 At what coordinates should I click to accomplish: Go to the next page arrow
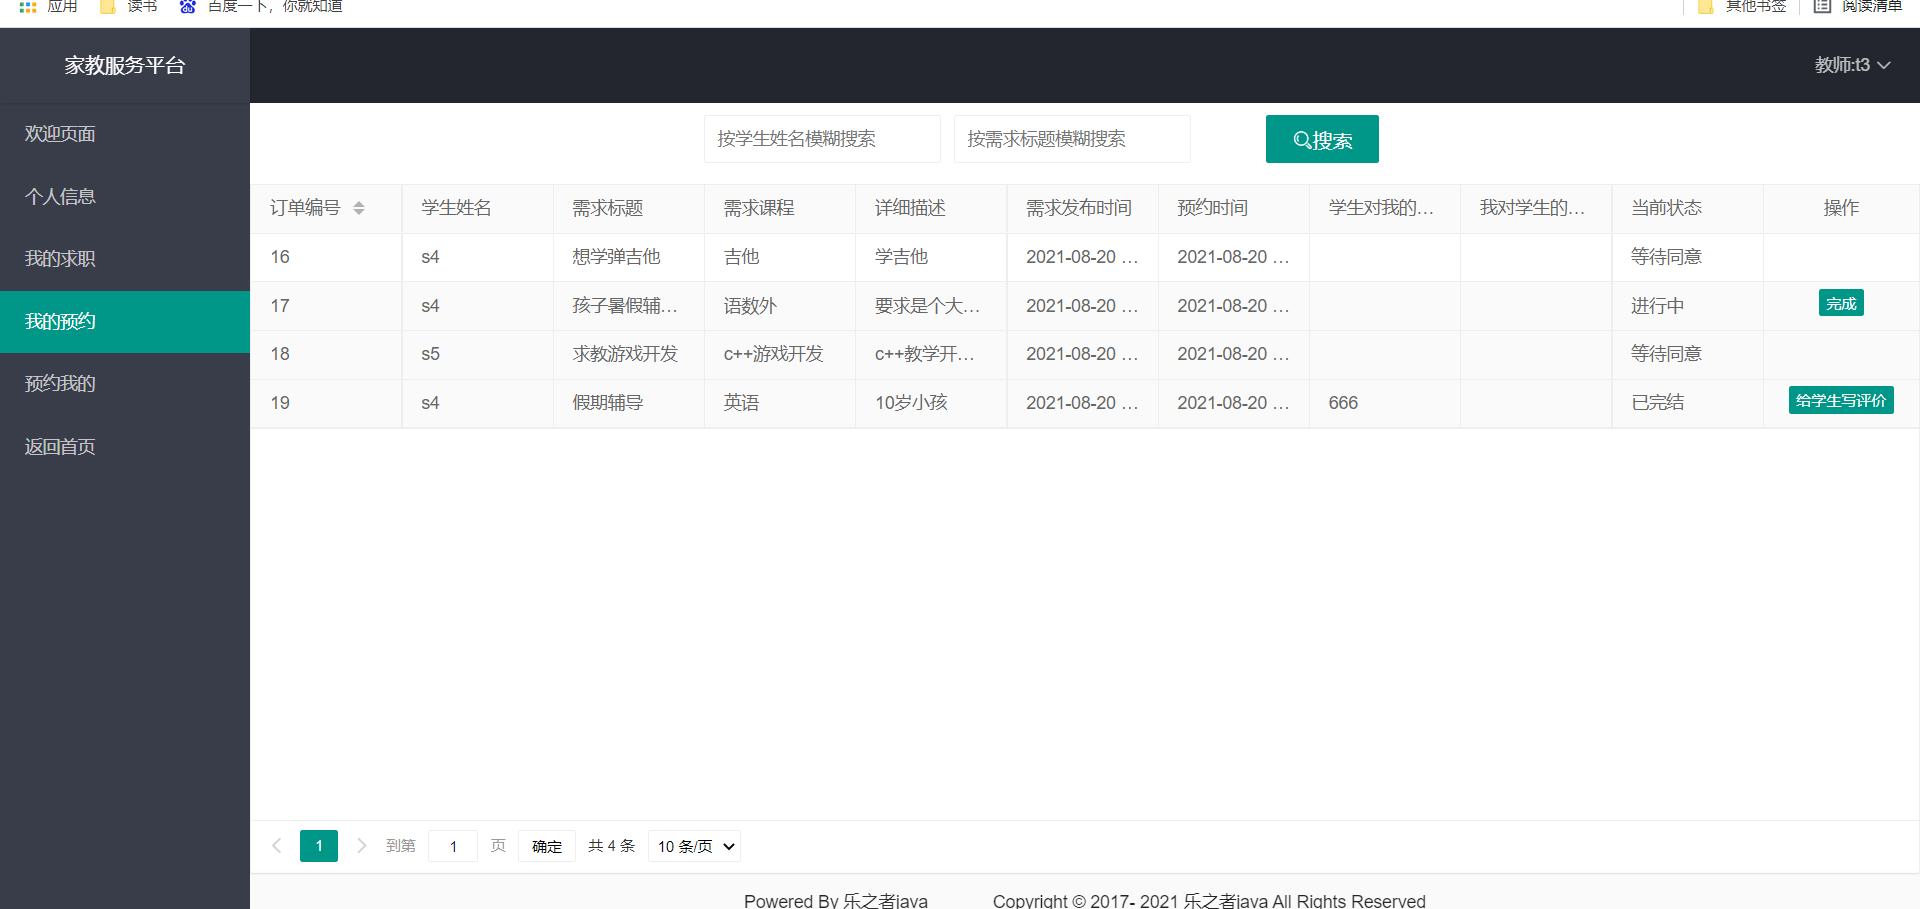(x=361, y=846)
